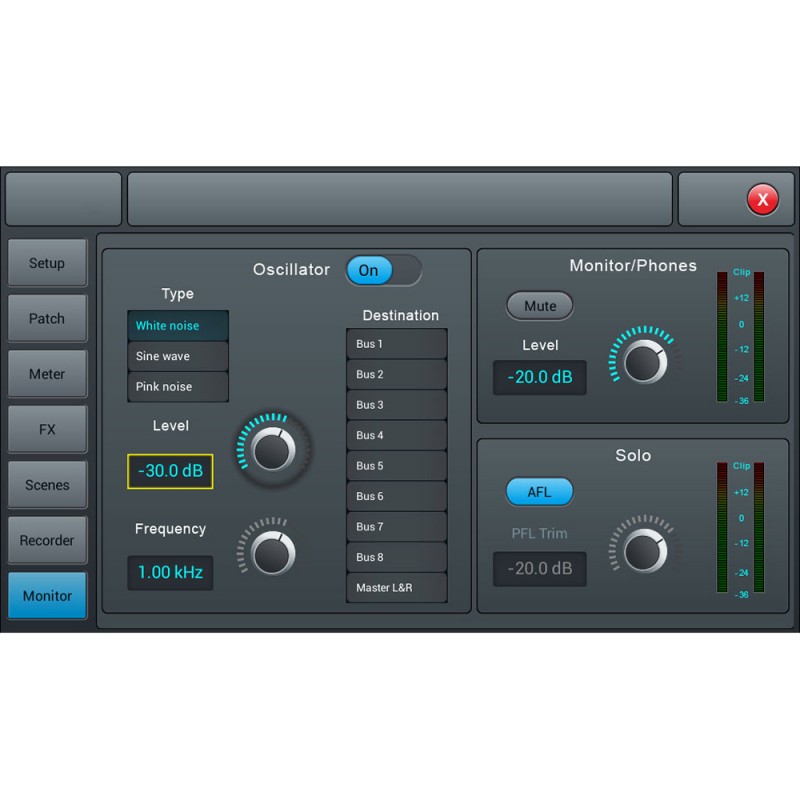Select White noise oscillator type
Viewport: 800px width, 800px height.
[178, 326]
